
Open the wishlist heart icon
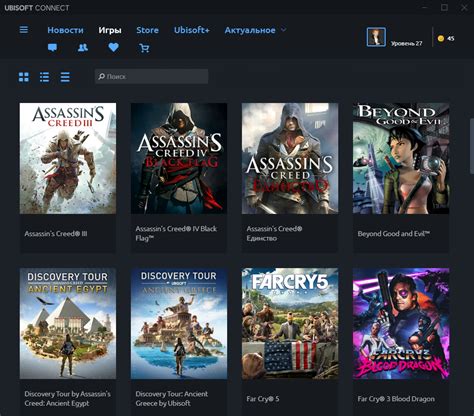coord(113,47)
